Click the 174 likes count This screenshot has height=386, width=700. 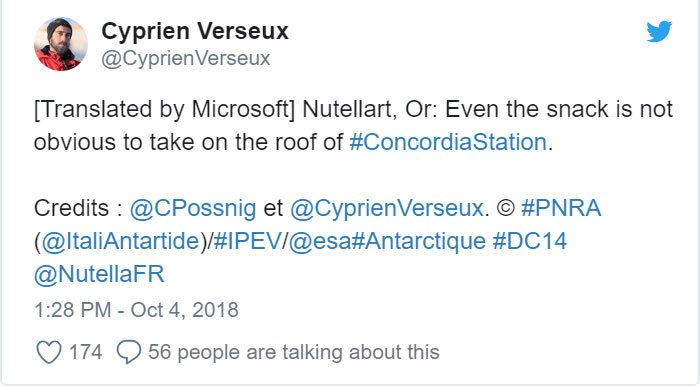coord(85,352)
